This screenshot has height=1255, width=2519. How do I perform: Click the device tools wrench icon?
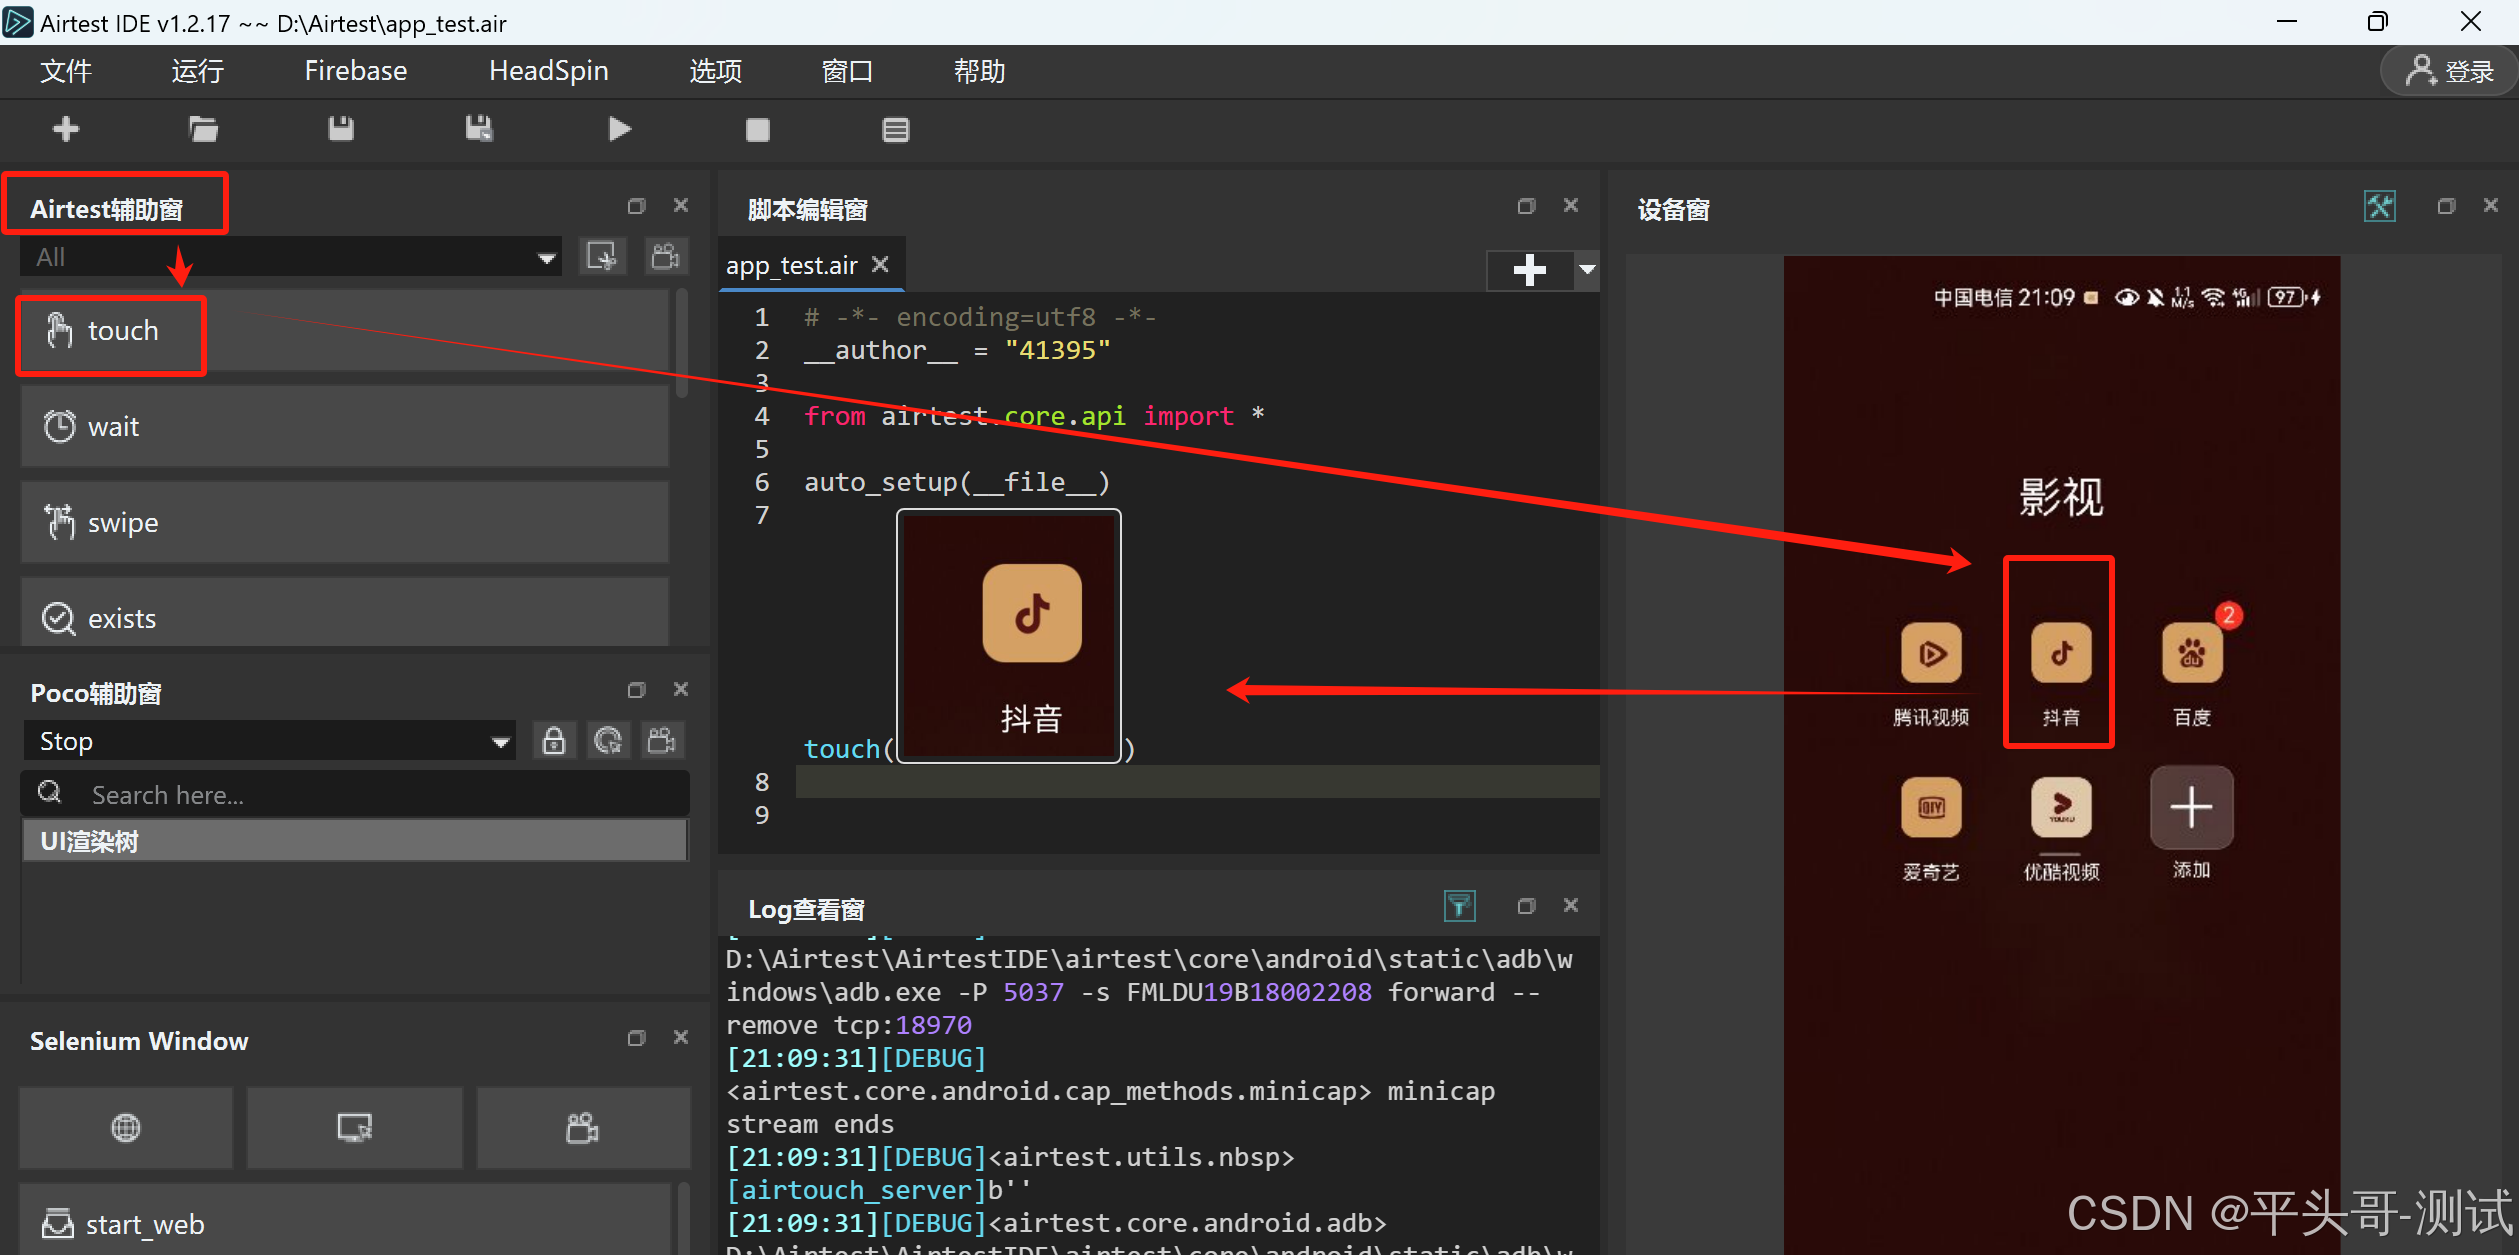click(2379, 207)
